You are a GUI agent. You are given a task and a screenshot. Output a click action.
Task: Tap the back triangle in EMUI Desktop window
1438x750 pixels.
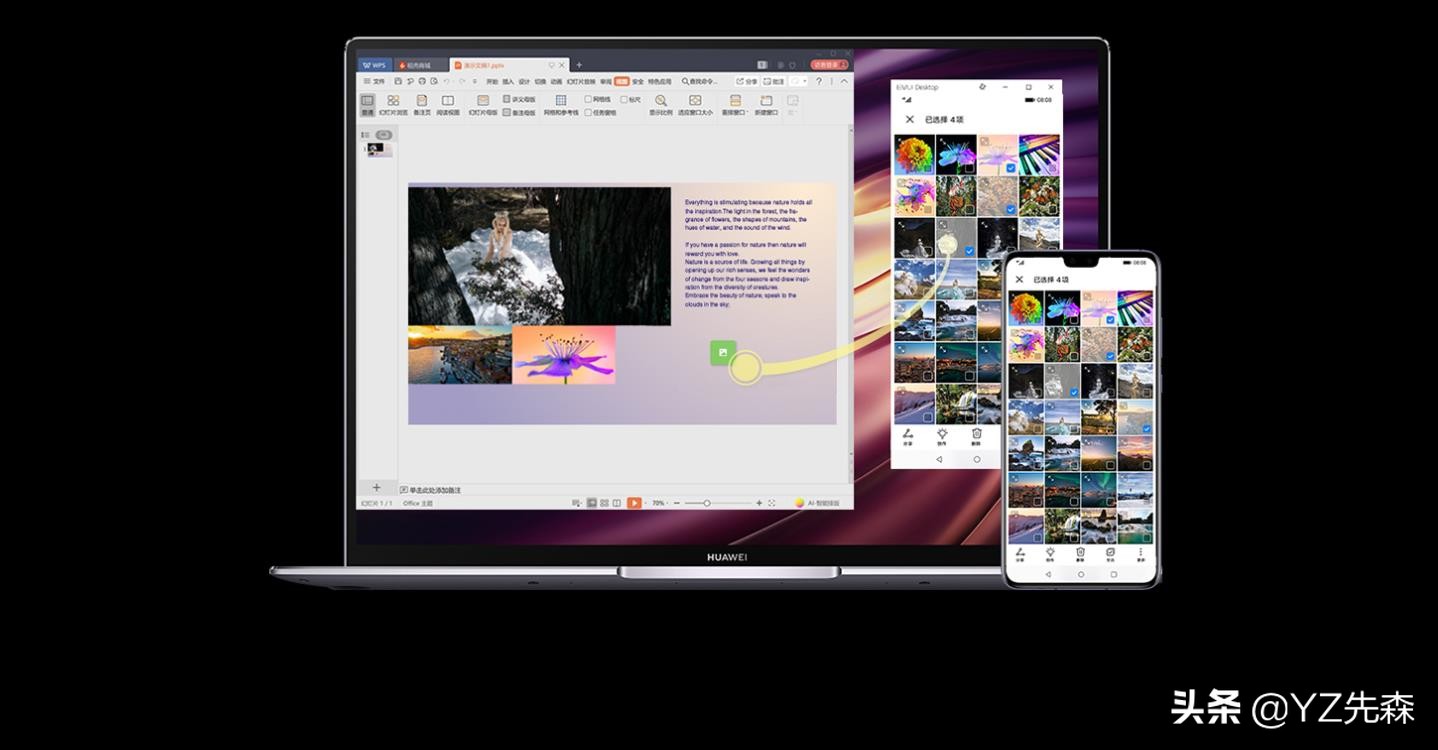pyautogui.click(x=939, y=459)
